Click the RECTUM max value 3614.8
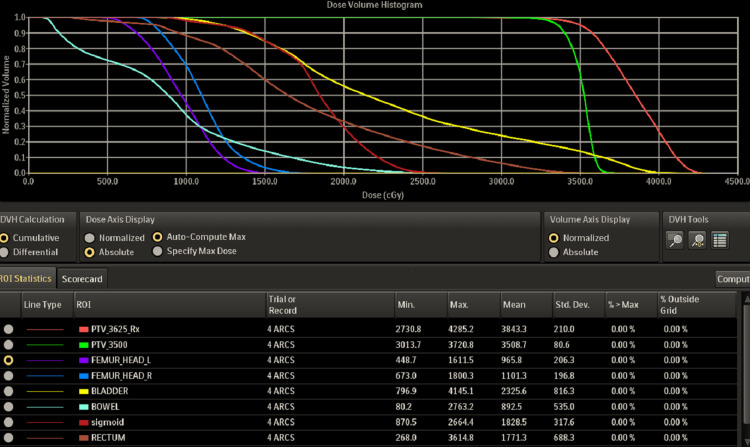The image size is (750, 447). 460,437
